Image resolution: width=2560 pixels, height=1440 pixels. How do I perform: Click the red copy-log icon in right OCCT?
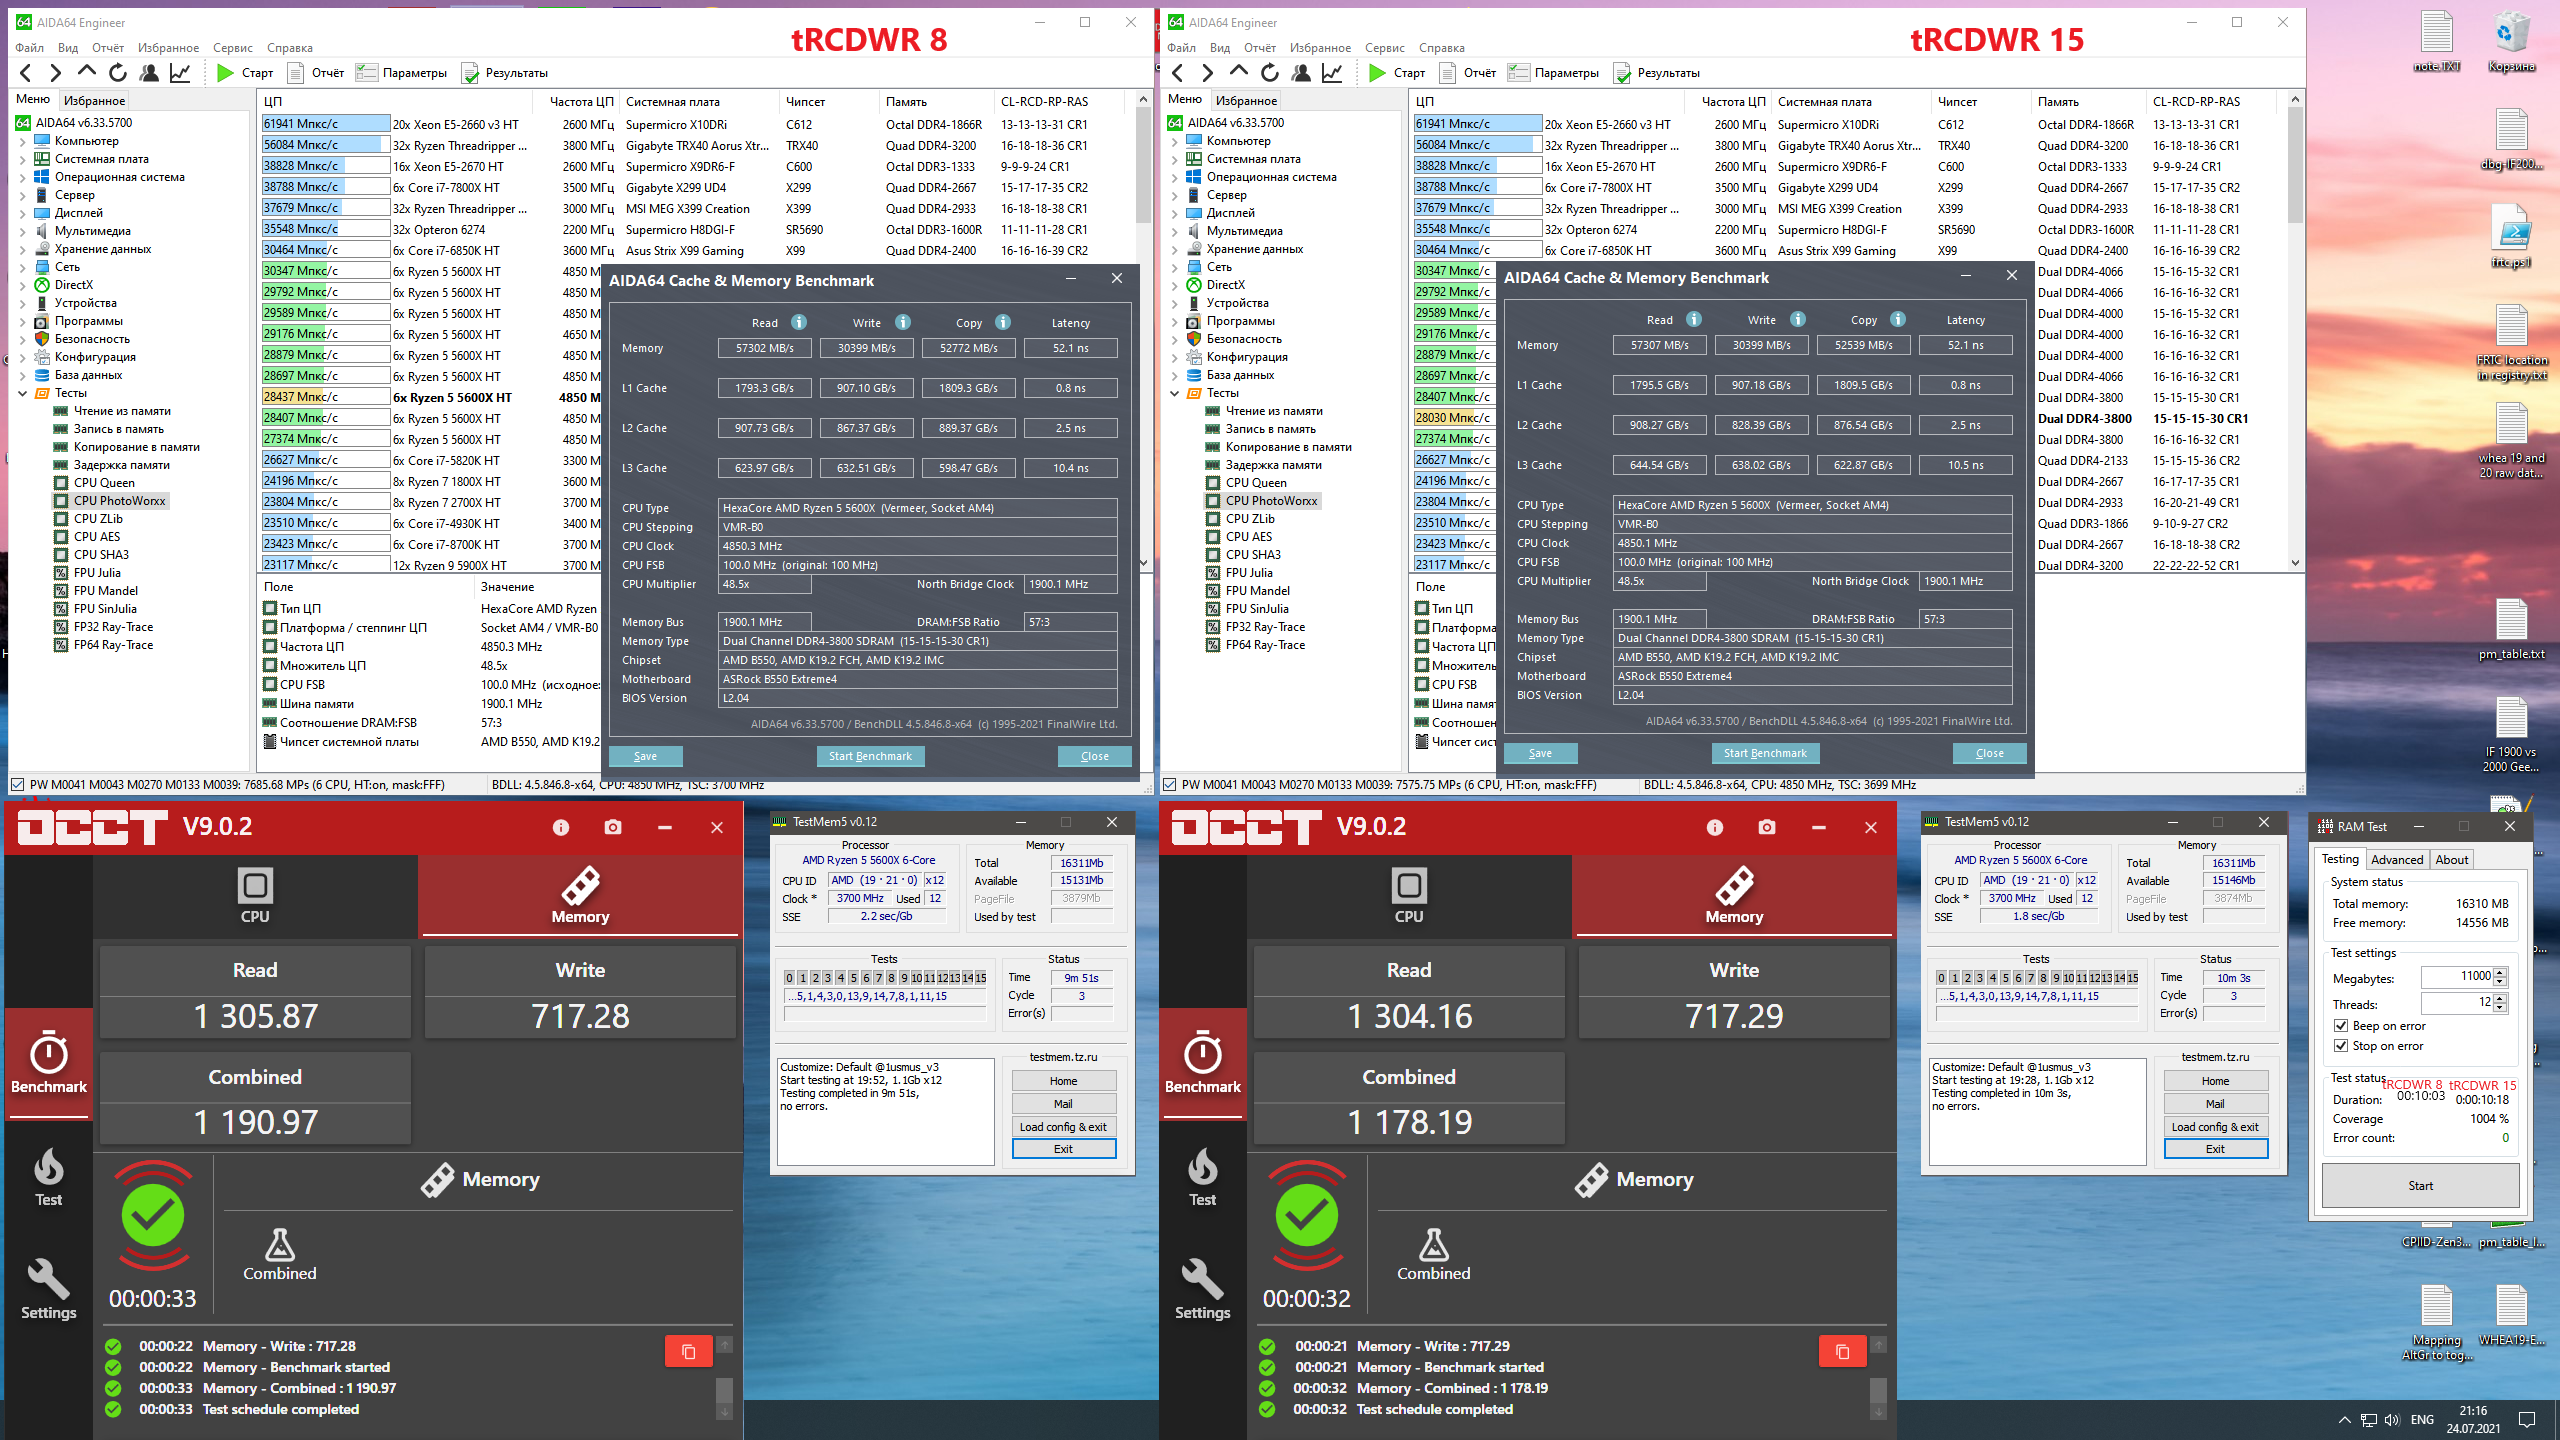point(1842,1351)
